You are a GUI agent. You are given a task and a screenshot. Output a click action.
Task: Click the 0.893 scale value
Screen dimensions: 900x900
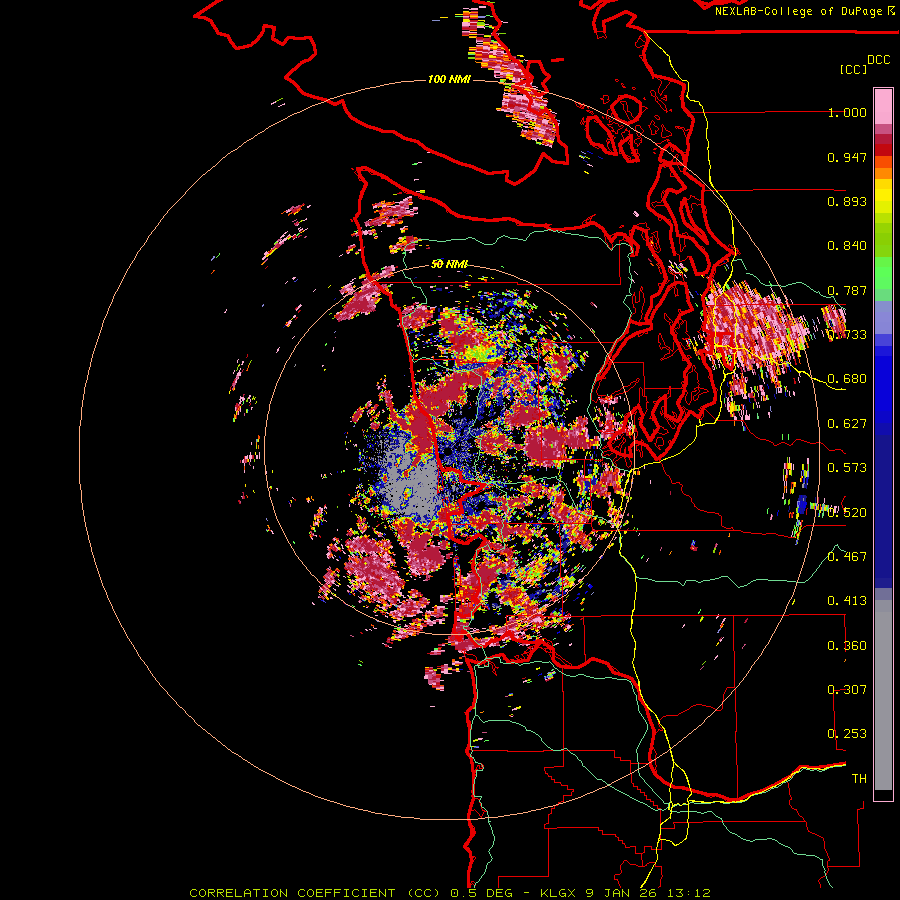[847, 201]
